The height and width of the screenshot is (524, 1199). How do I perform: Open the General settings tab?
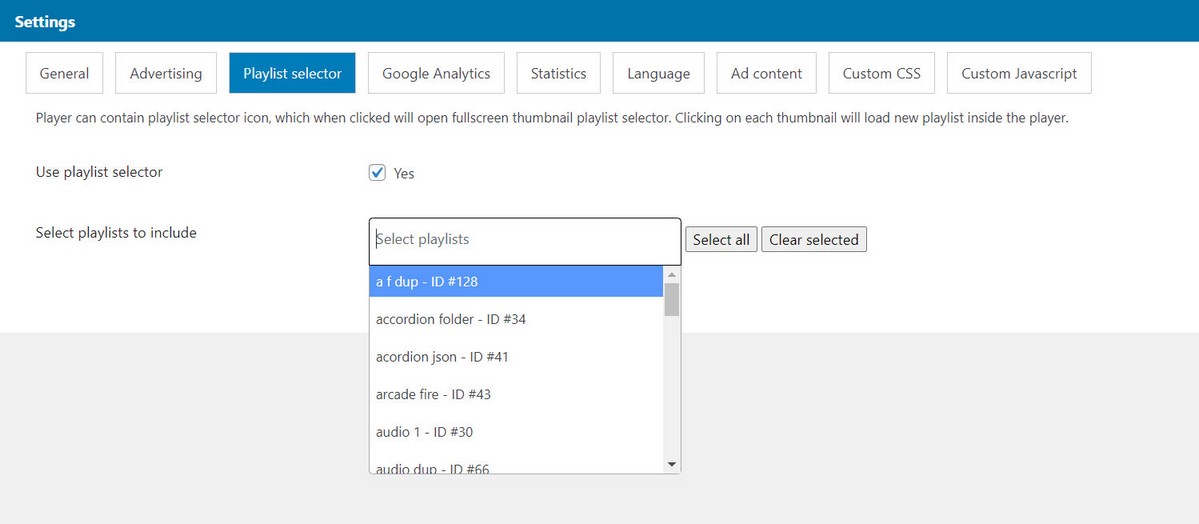point(64,73)
